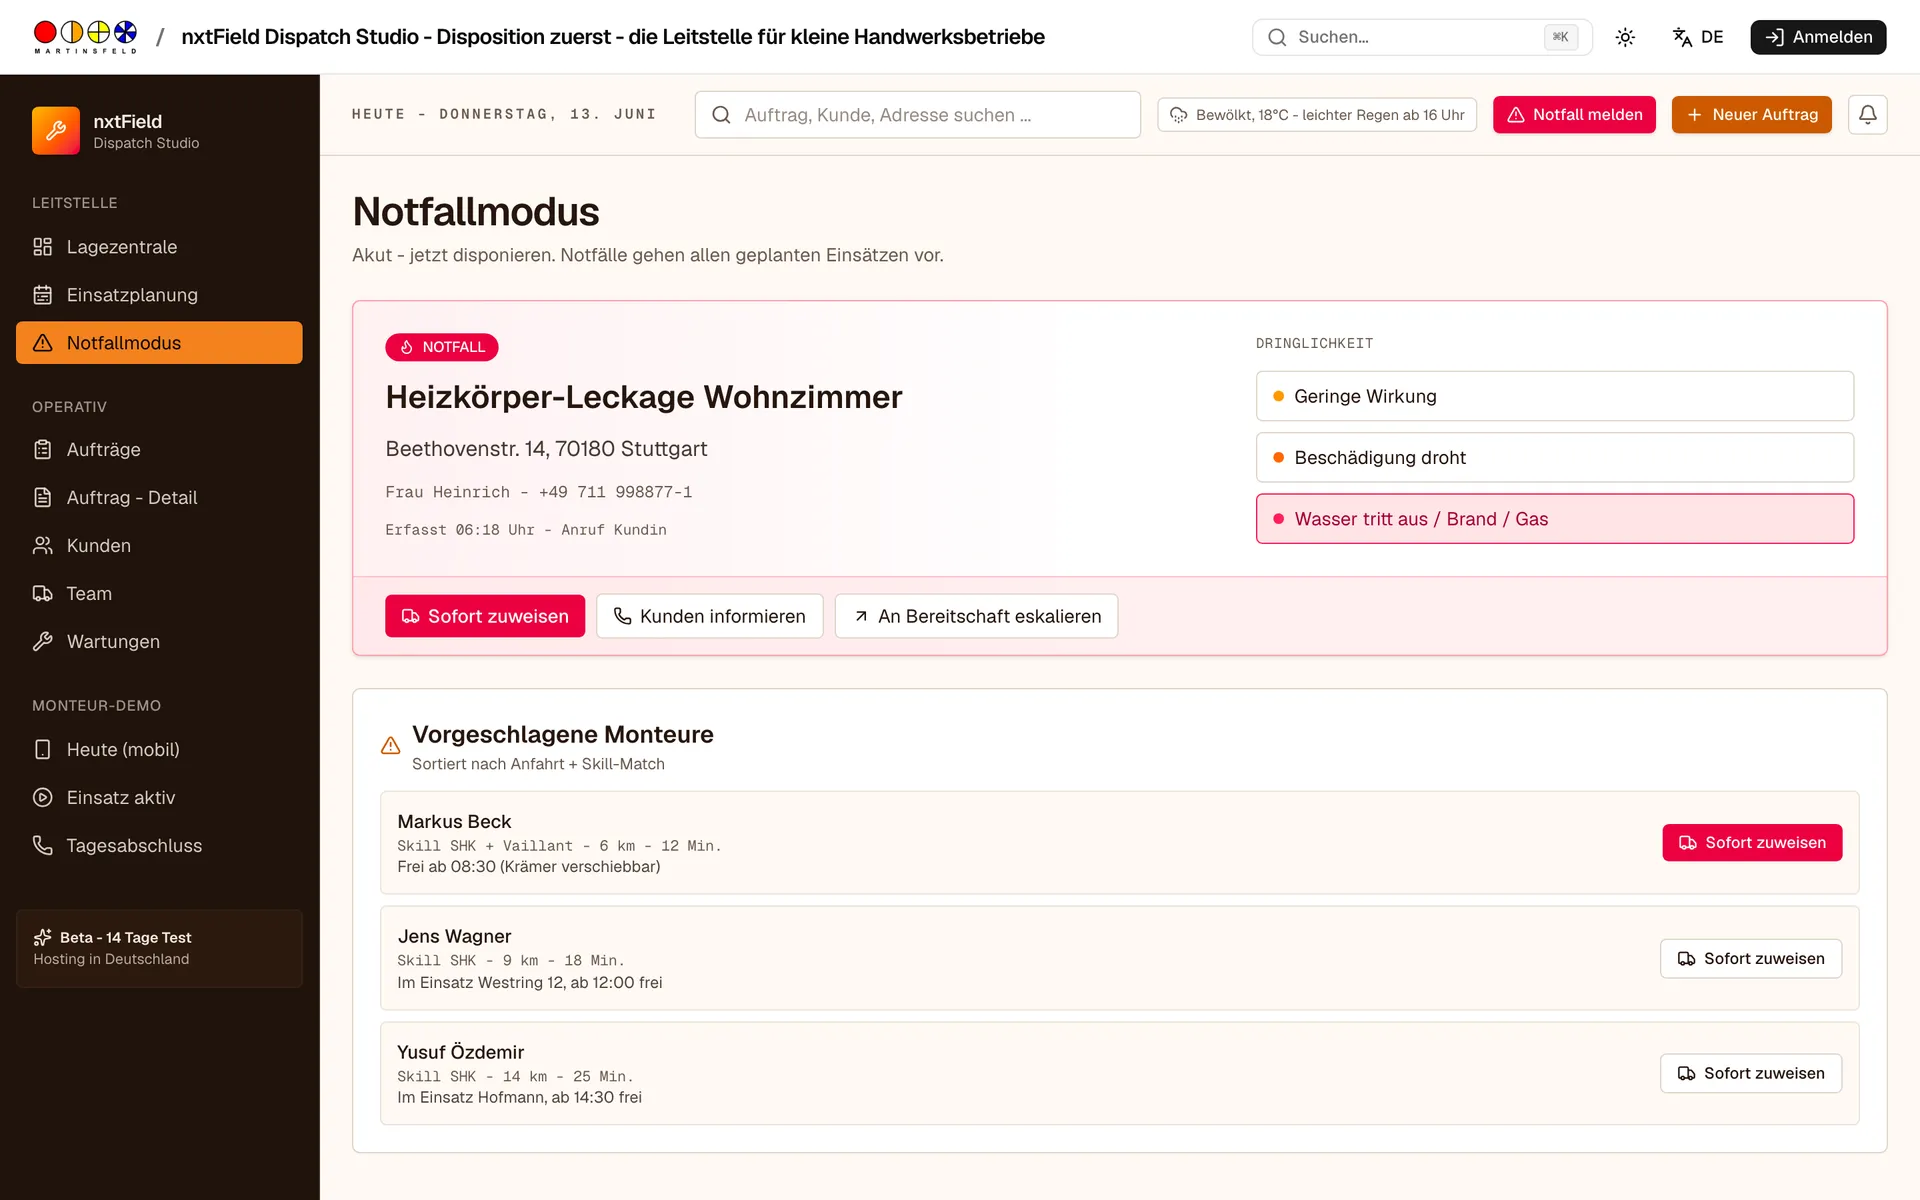Open Lagezentrale in sidebar

click(159, 247)
